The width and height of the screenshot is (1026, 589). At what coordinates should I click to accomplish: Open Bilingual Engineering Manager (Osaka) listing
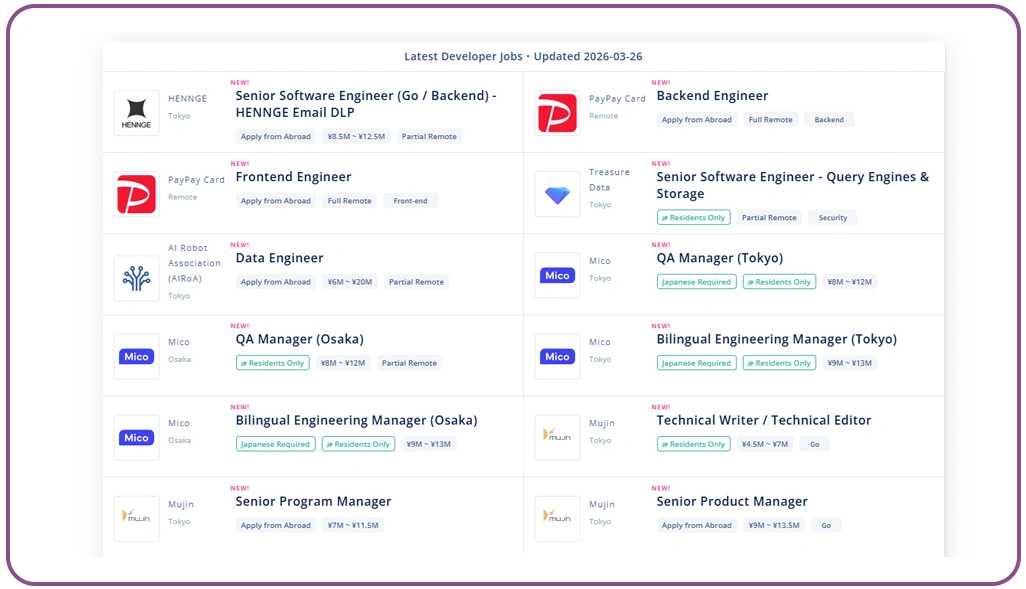tap(357, 420)
